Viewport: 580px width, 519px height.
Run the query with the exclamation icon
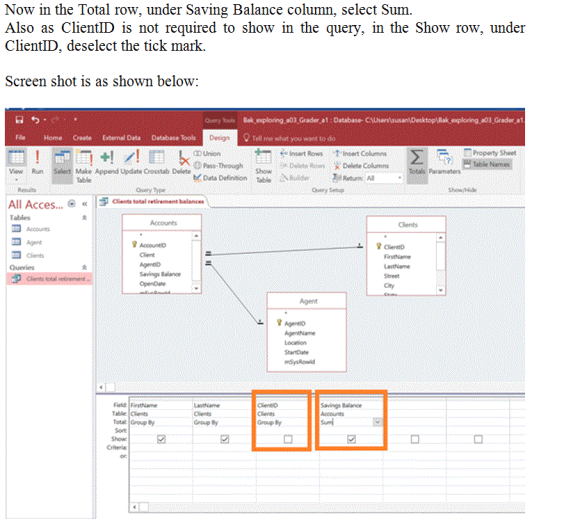pos(37,162)
